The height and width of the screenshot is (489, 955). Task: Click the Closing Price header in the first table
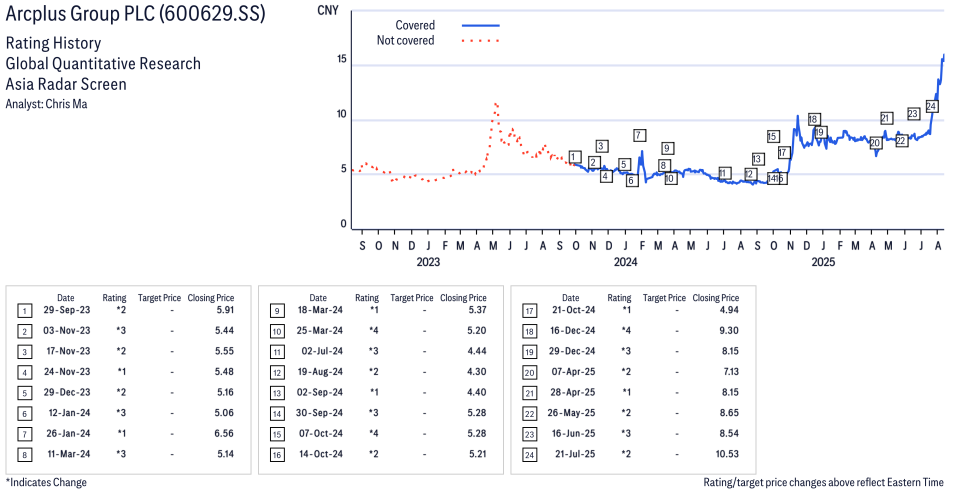(211, 298)
